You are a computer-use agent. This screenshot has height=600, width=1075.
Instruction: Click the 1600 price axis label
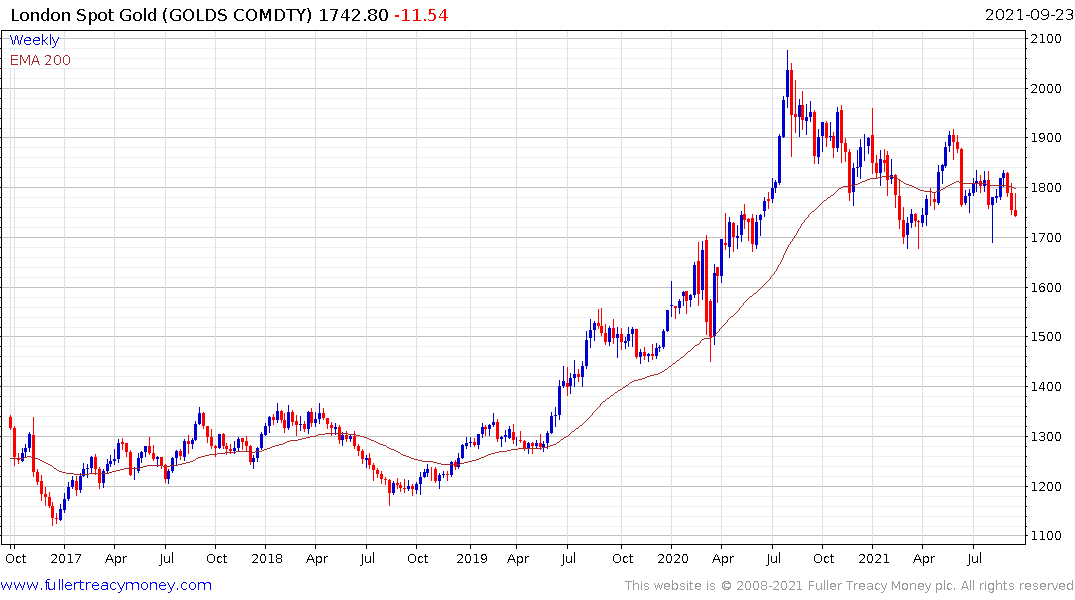click(x=1046, y=287)
